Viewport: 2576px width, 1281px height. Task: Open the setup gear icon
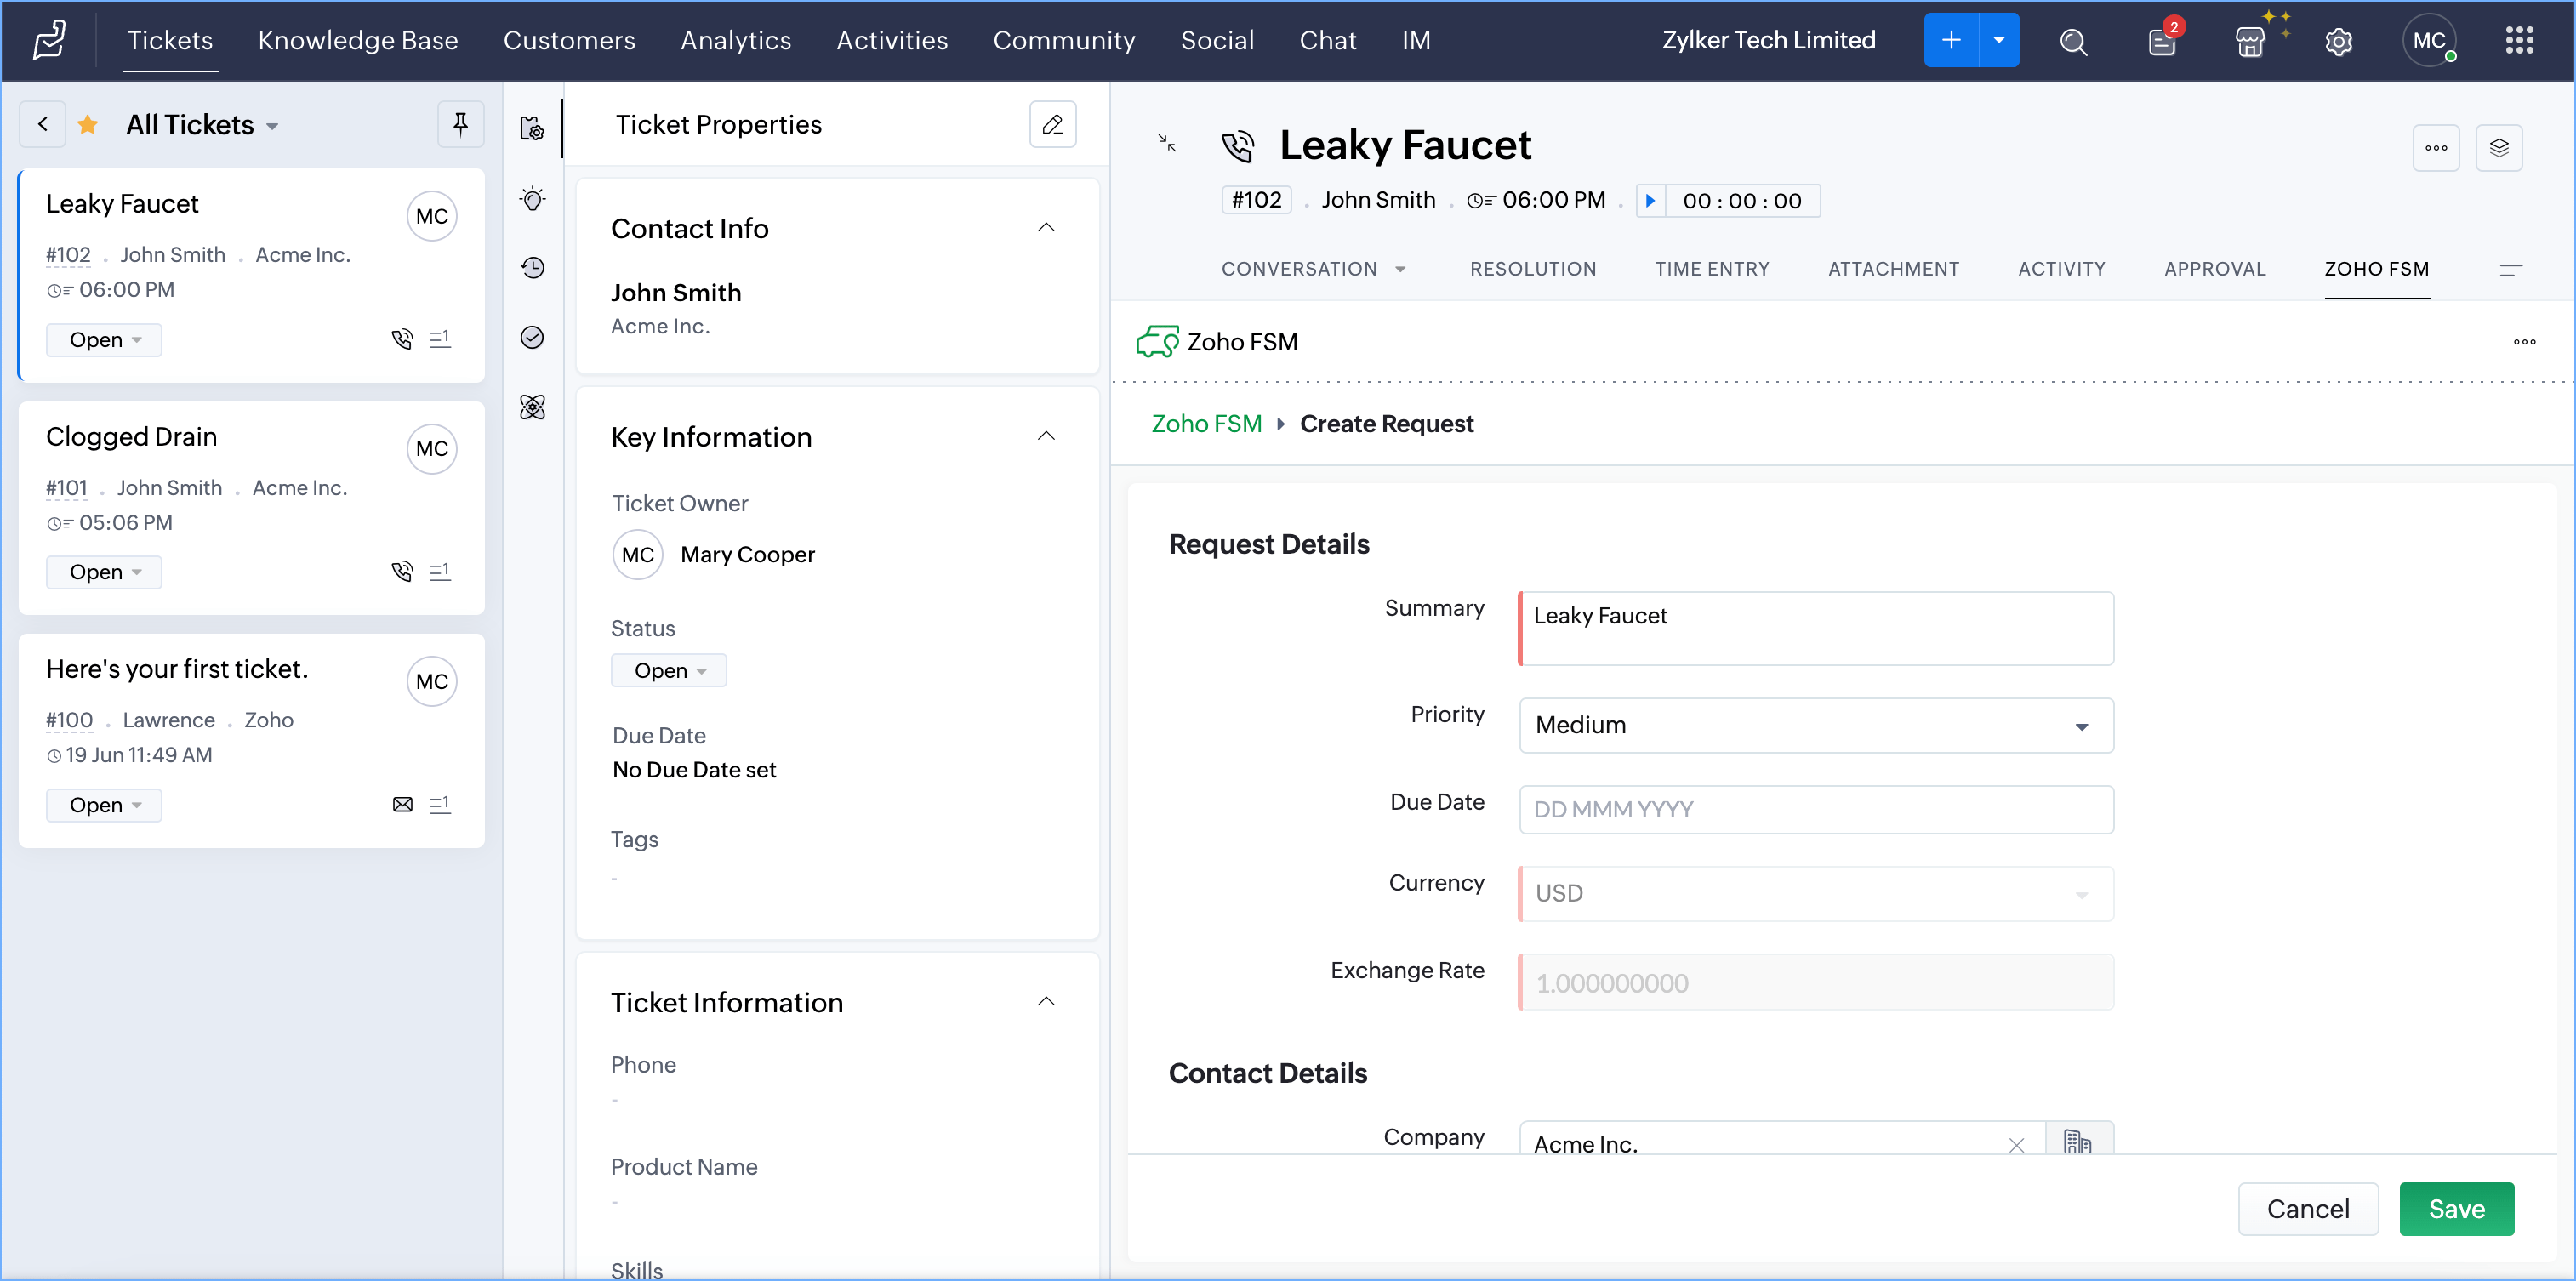pyautogui.click(x=2338, y=41)
